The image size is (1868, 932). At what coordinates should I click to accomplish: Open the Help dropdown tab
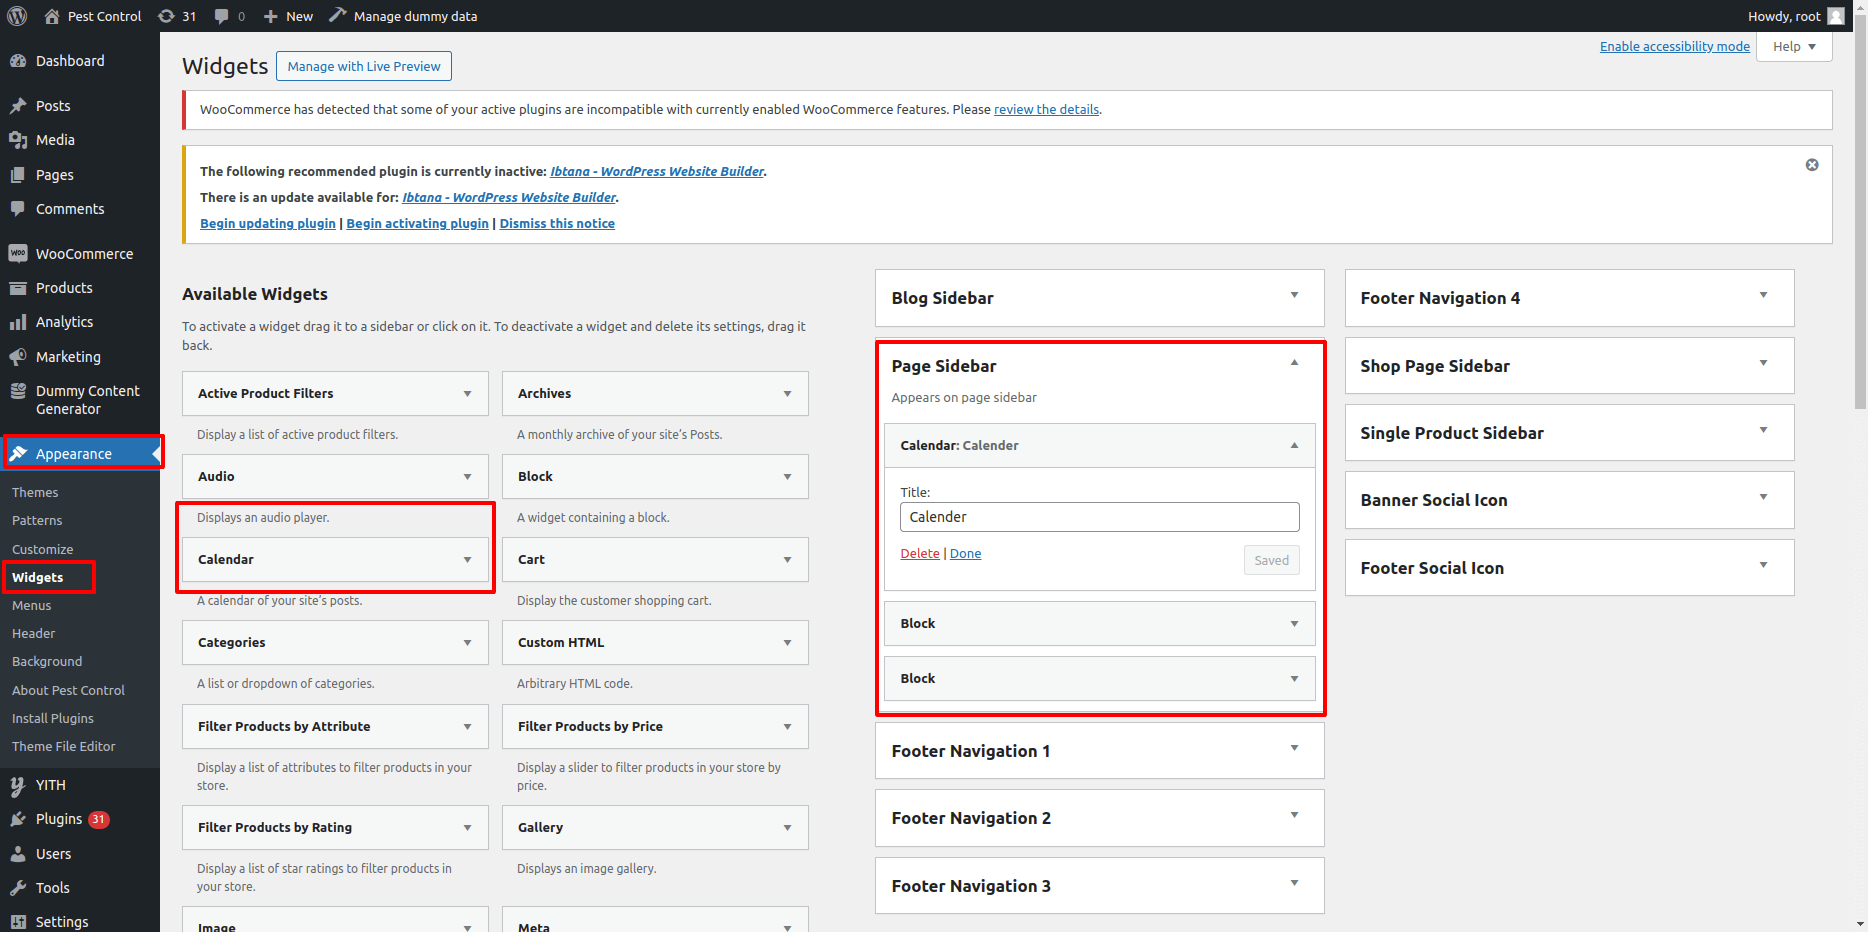click(1794, 47)
